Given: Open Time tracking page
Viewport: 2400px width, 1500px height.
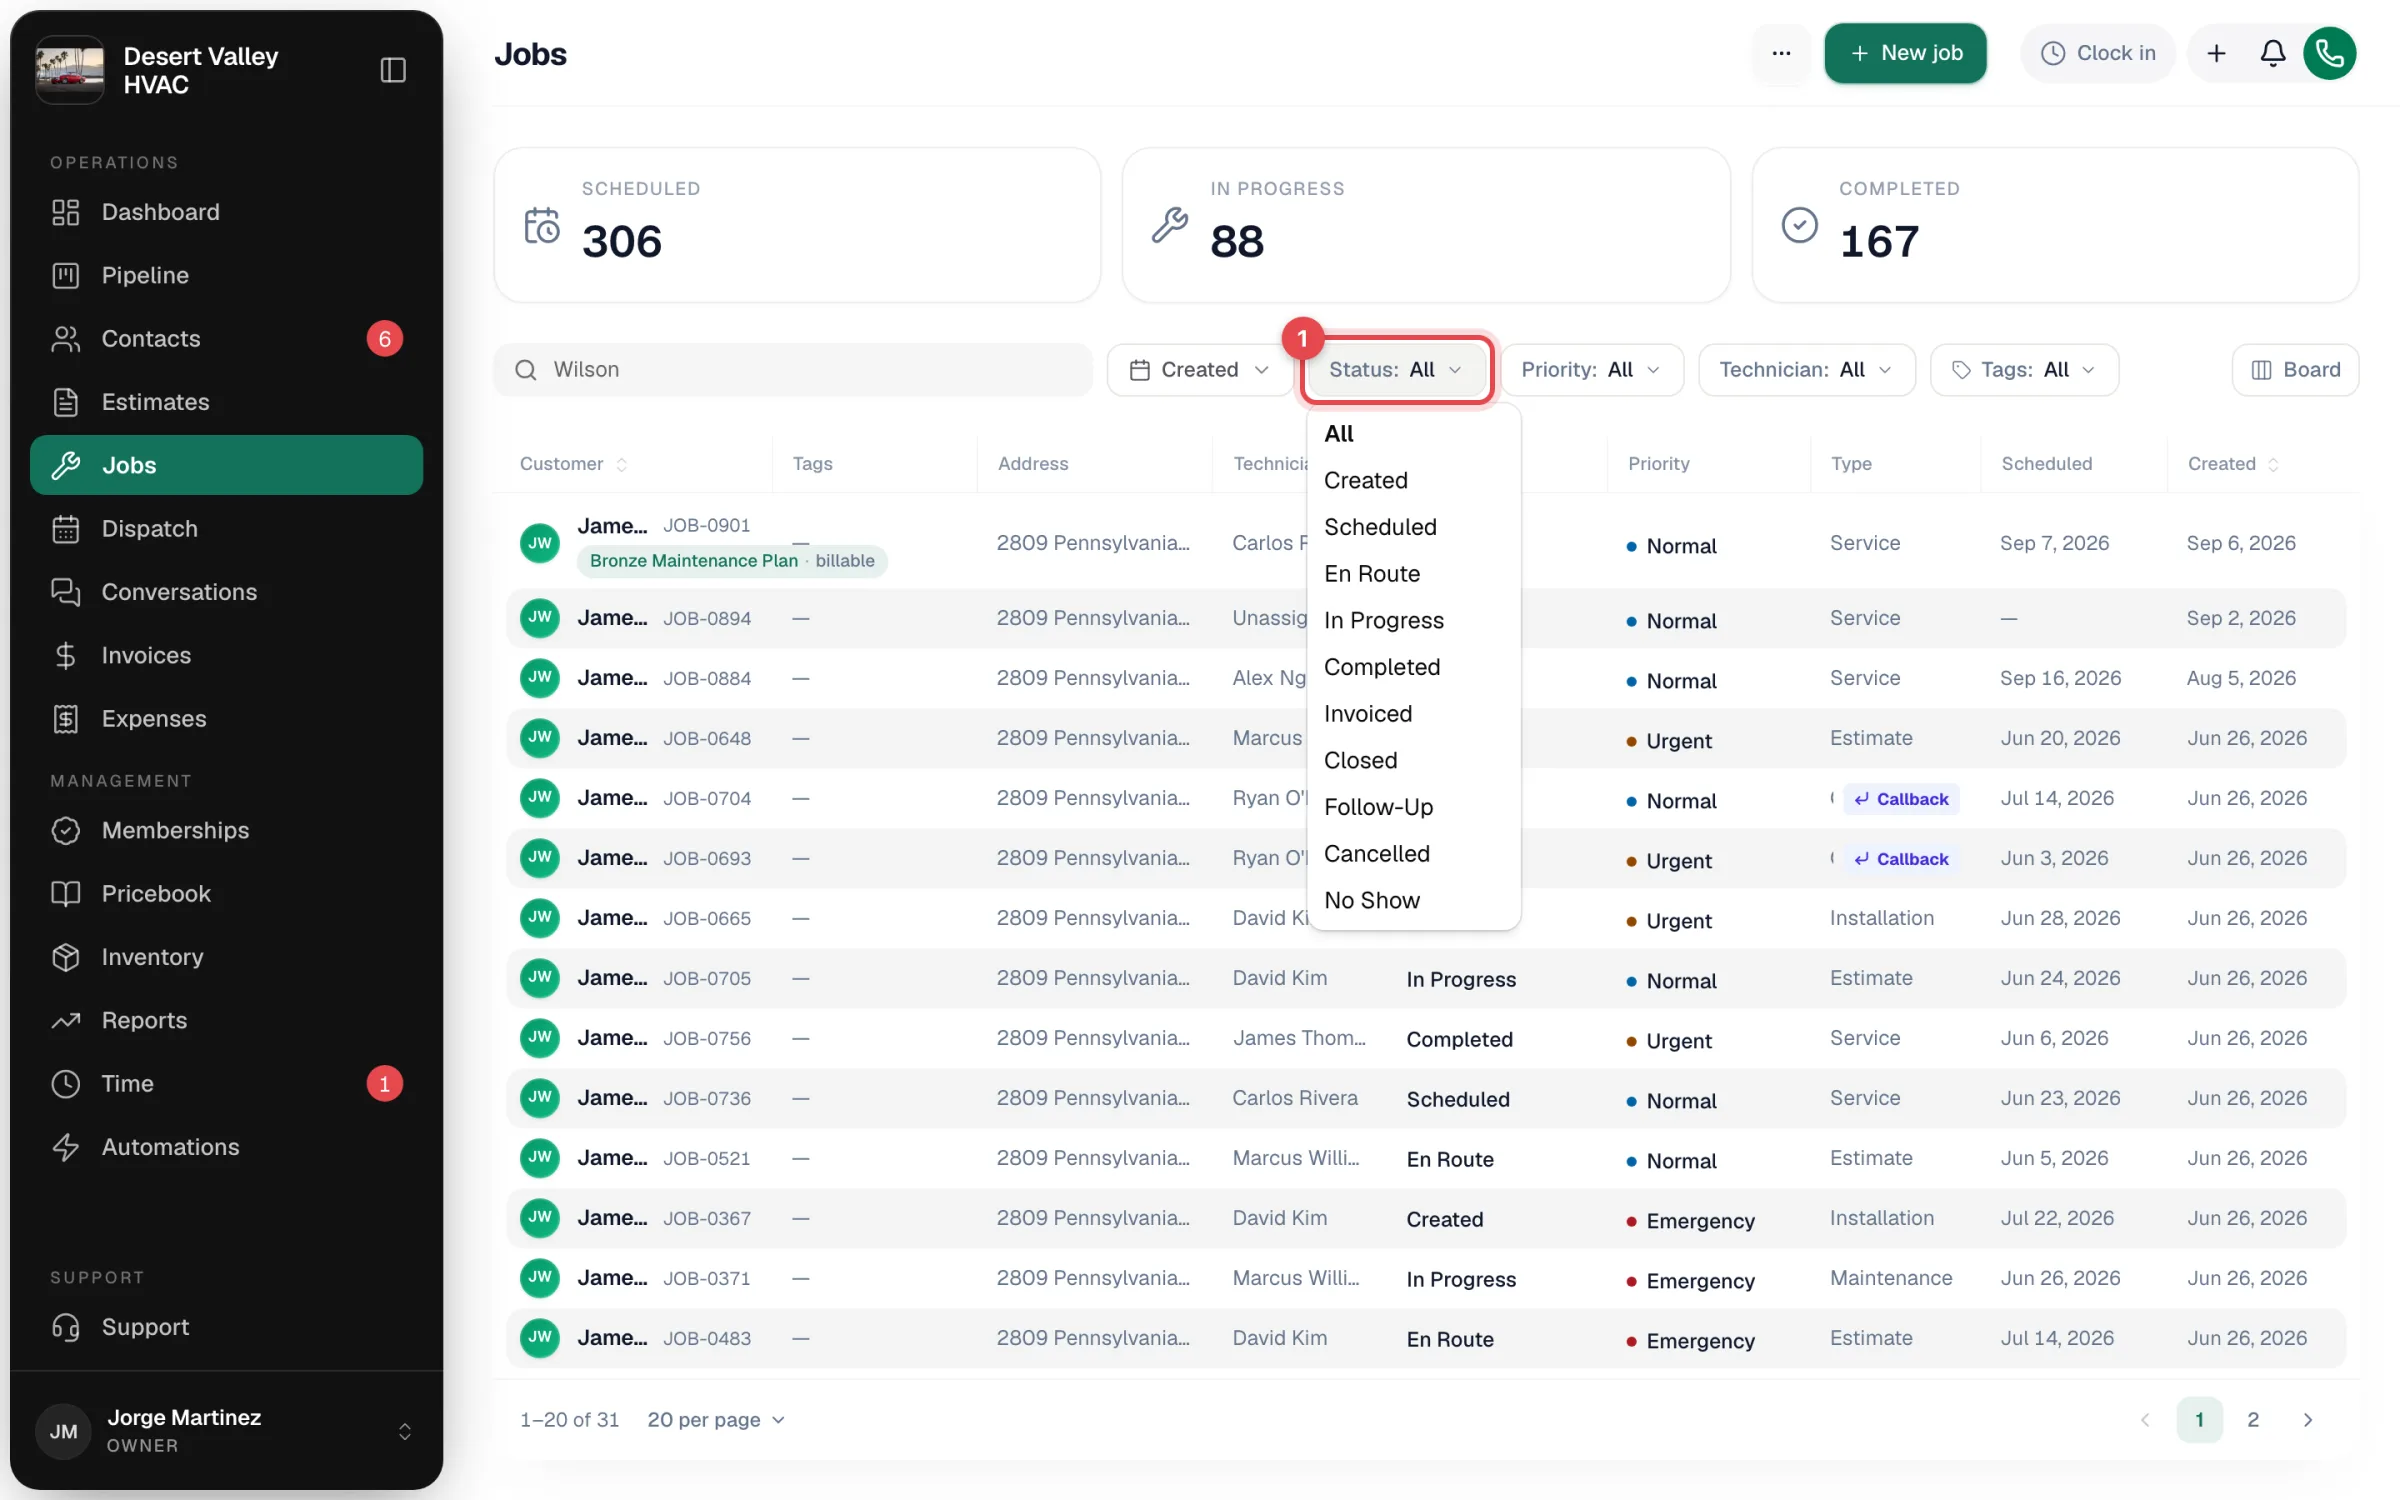Looking at the screenshot, I should point(226,1084).
